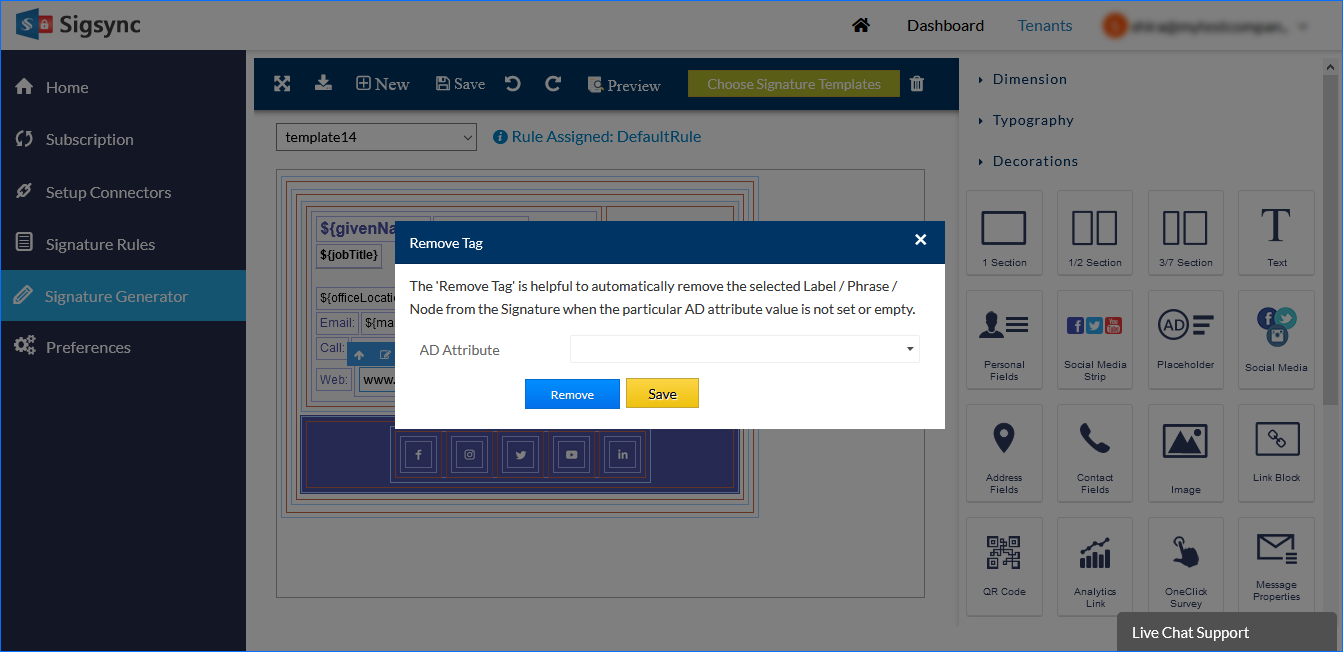Open the AD Attribute dropdown
1343x652 pixels.
click(744, 349)
